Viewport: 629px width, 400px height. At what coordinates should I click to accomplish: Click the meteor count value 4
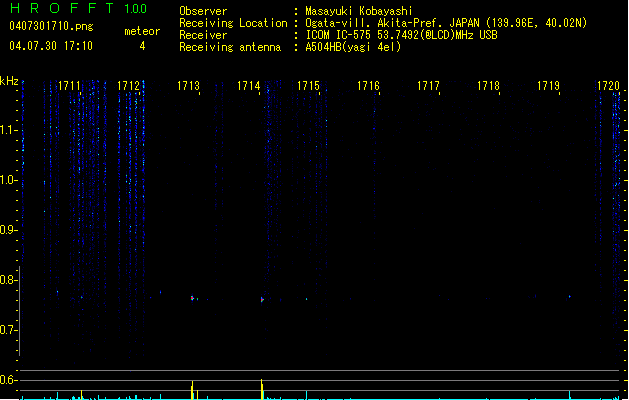[142, 46]
